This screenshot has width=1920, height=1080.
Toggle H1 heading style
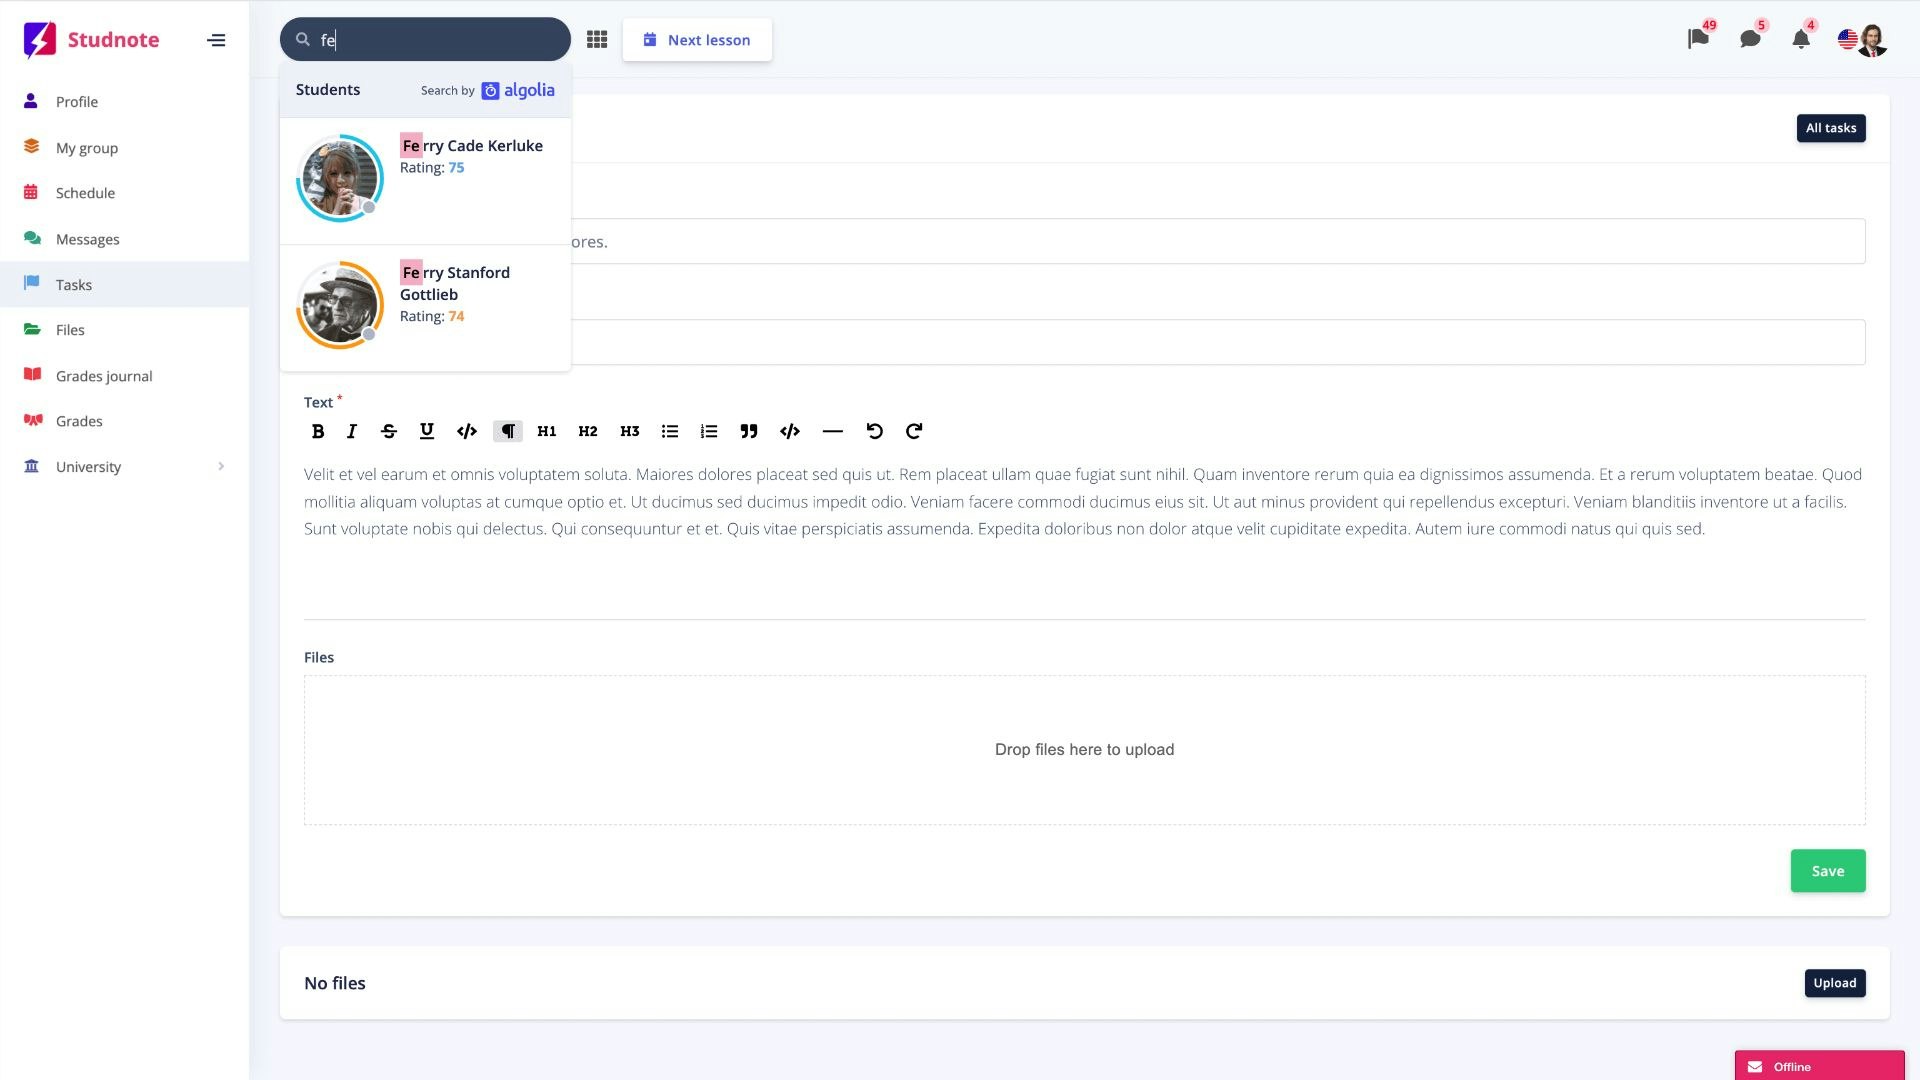point(546,431)
